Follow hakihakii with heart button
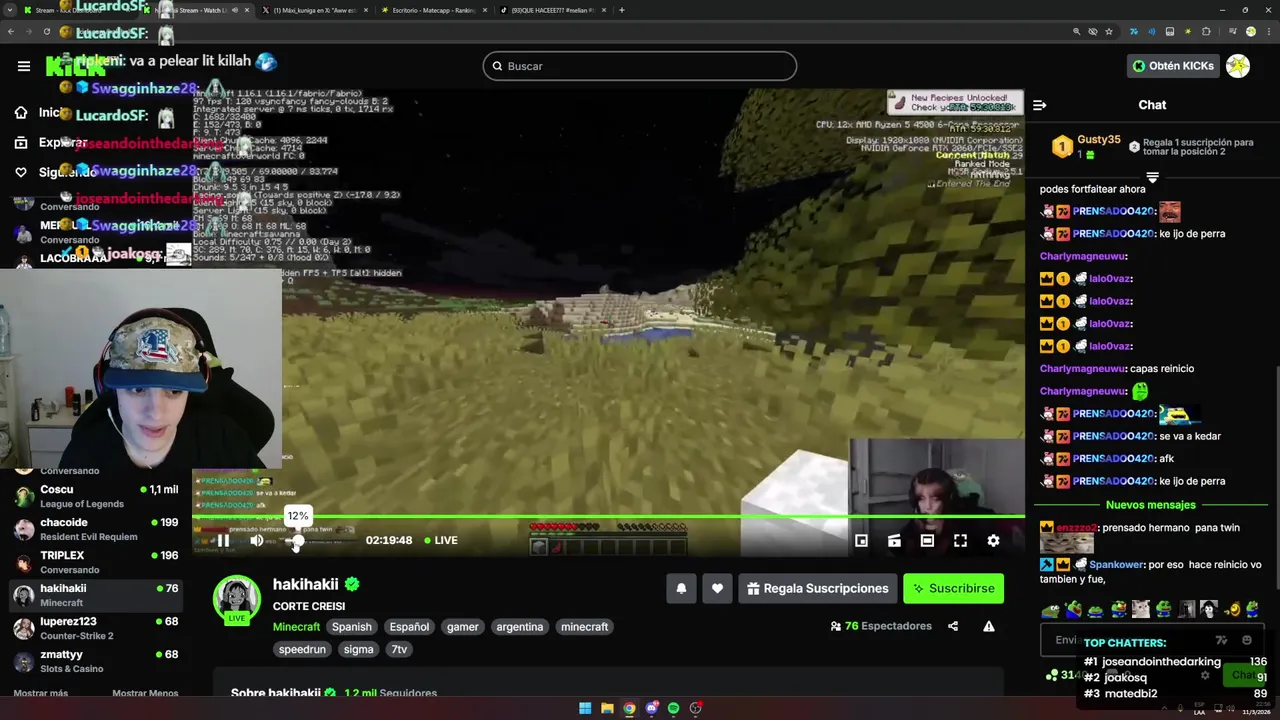Viewport: 1280px width, 720px height. [717, 588]
